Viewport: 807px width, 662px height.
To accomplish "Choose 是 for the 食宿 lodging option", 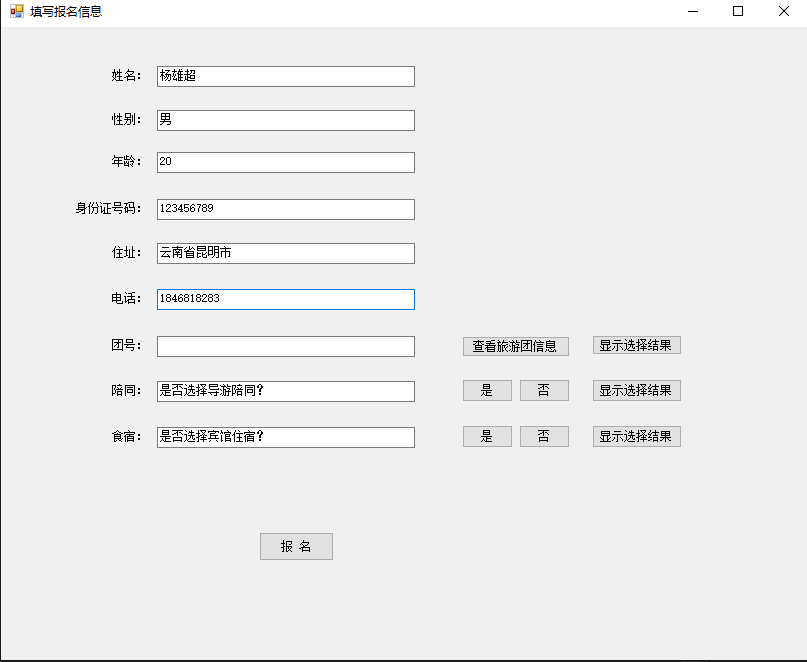I will point(487,437).
